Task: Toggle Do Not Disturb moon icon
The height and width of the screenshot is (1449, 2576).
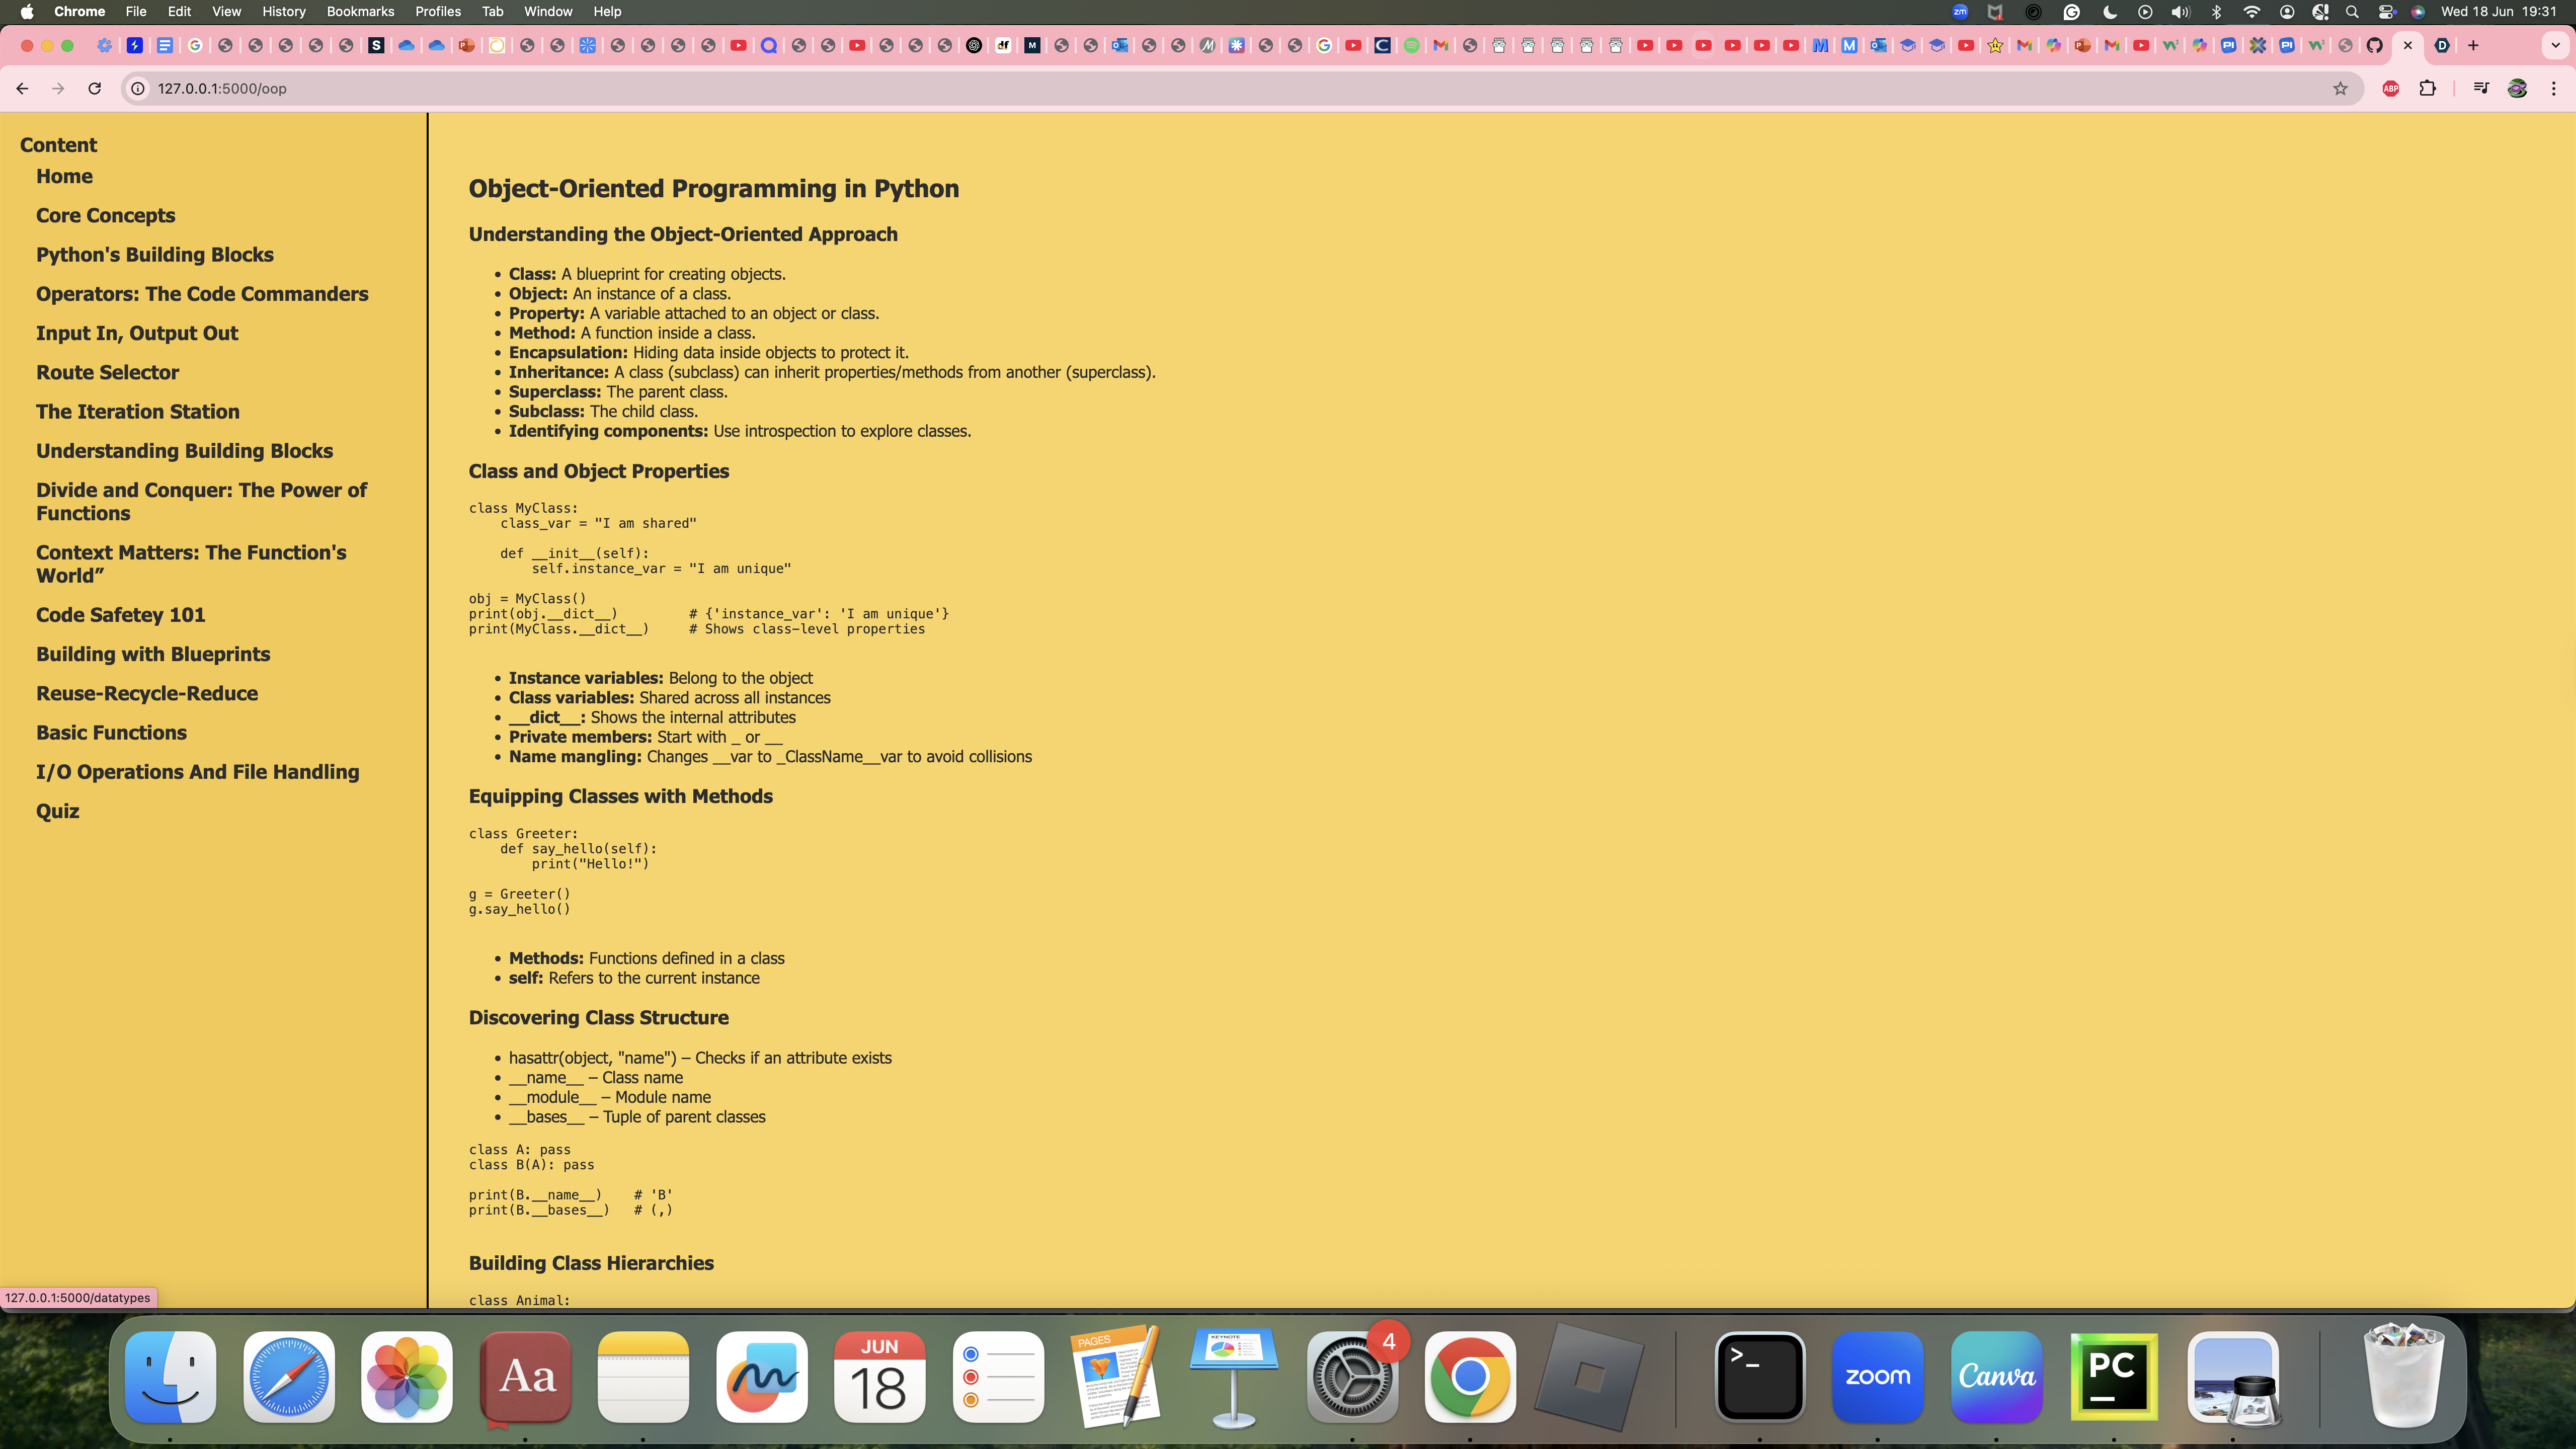Action: coord(2109,11)
